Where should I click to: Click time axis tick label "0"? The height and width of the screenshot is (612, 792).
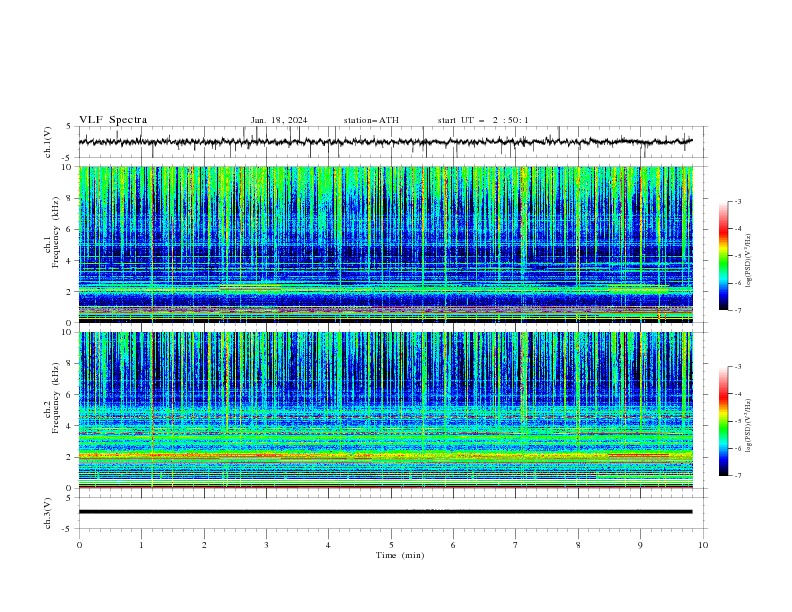79,545
